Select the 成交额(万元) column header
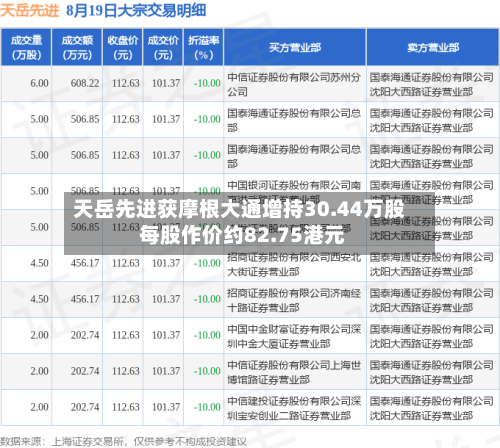 click(x=77, y=47)
